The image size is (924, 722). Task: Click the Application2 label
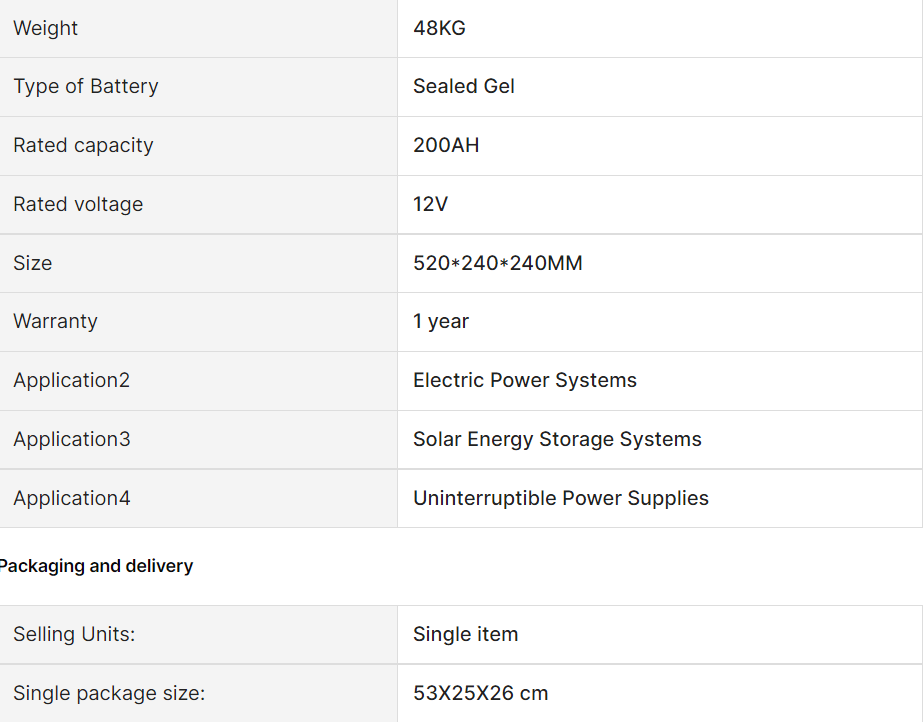point(71,380)
